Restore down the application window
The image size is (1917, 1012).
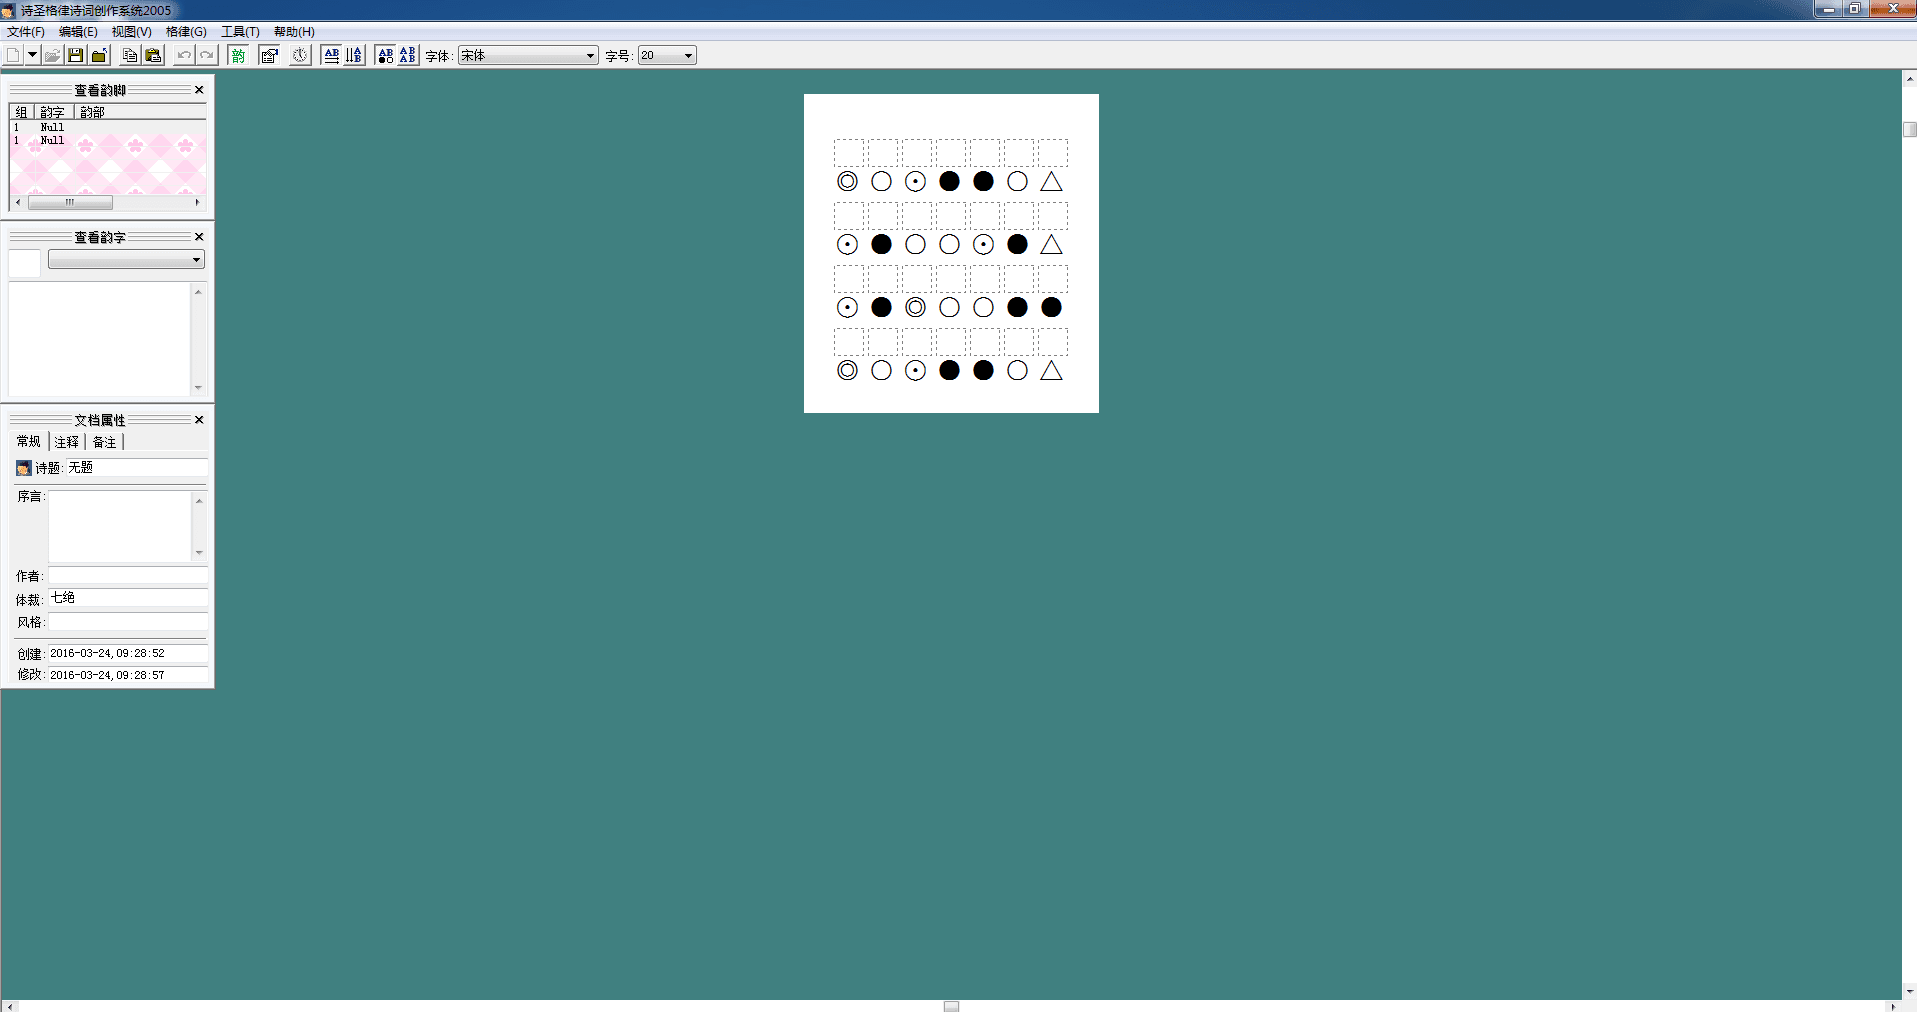[1855, 9]
